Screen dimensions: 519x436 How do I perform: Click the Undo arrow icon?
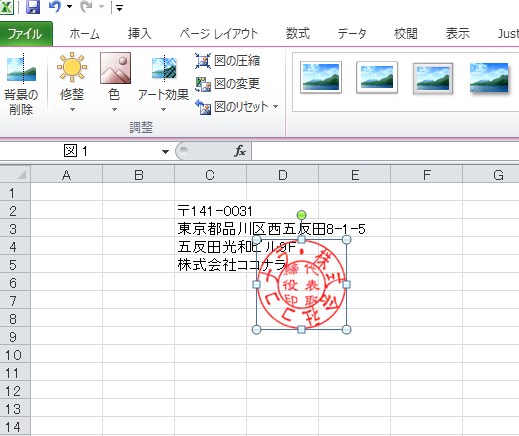click(55, 6)
